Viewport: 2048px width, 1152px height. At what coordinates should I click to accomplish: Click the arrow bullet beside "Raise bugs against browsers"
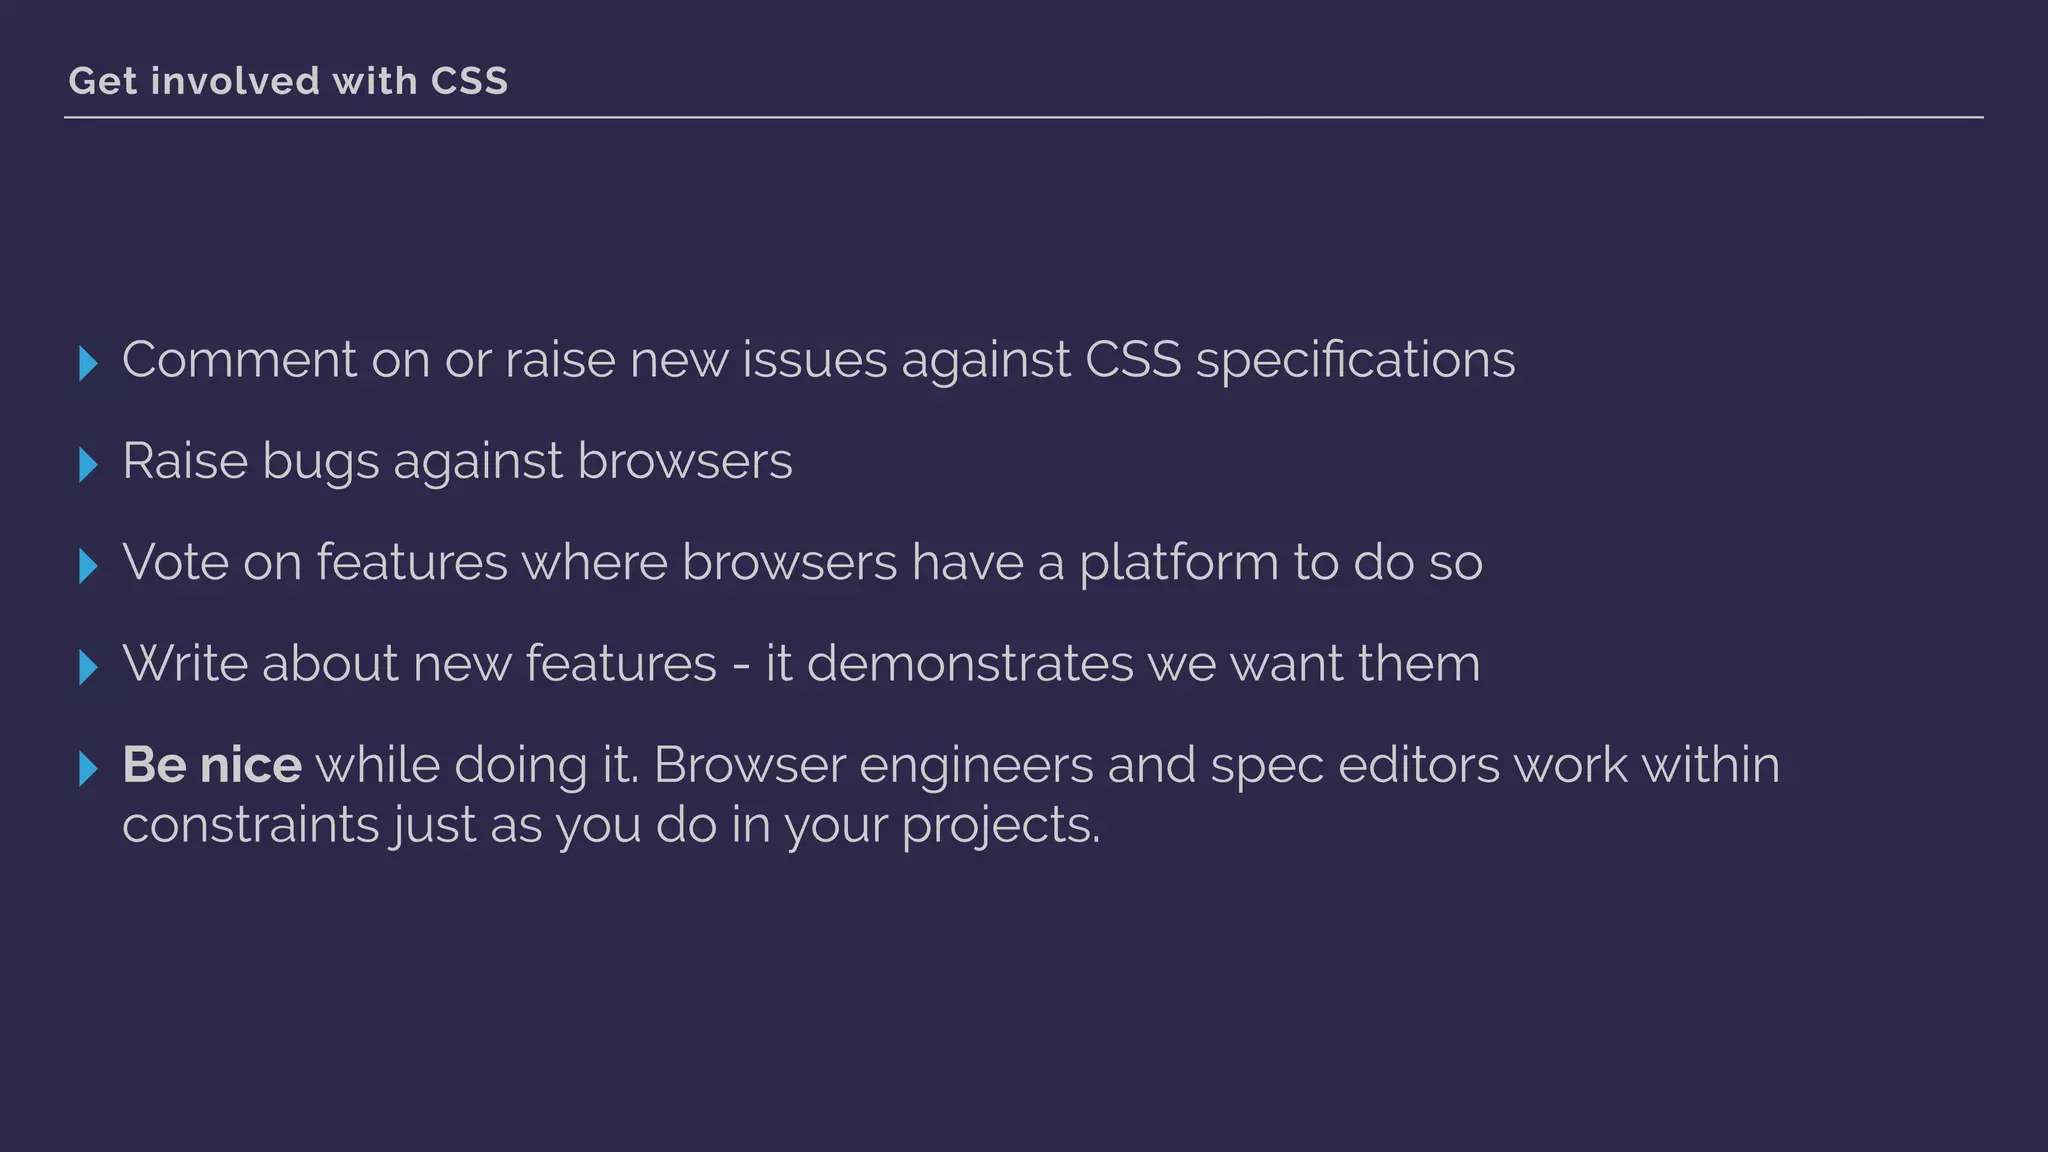pyautogui.click(x=88, y=464)
